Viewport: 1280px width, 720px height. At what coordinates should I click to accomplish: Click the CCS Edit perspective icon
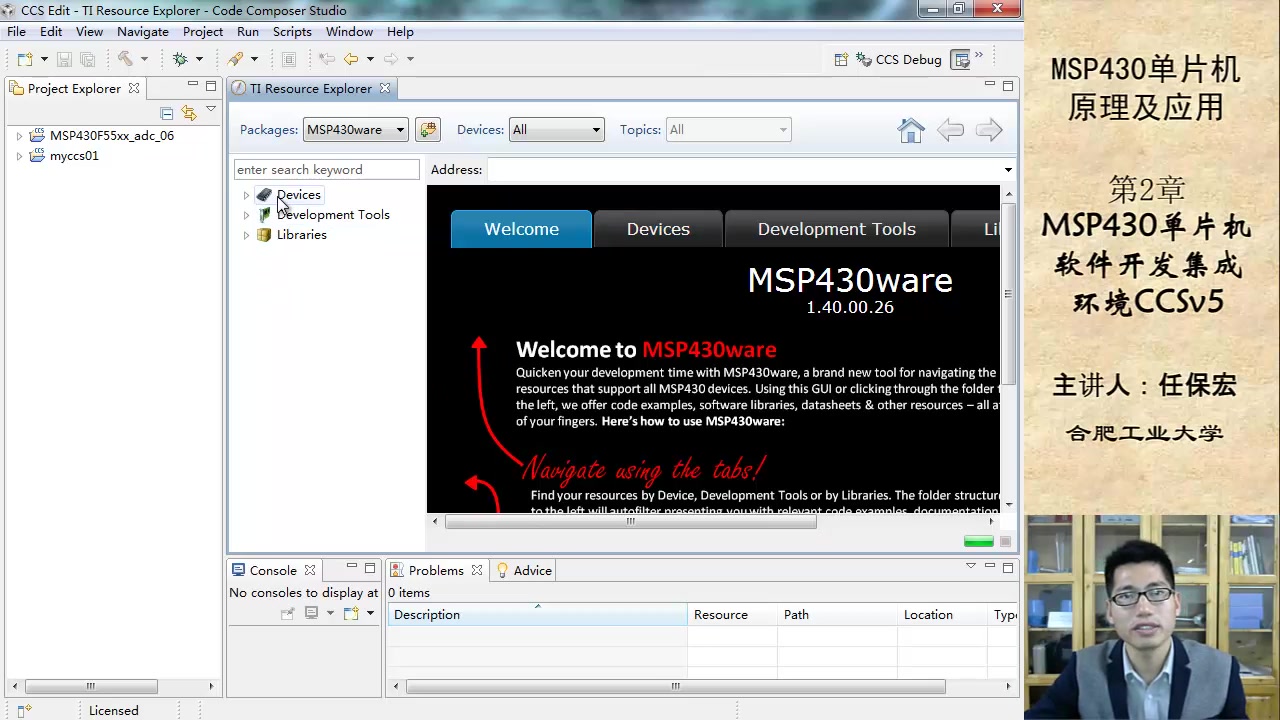pyautogui.click(x=961, y=59)
